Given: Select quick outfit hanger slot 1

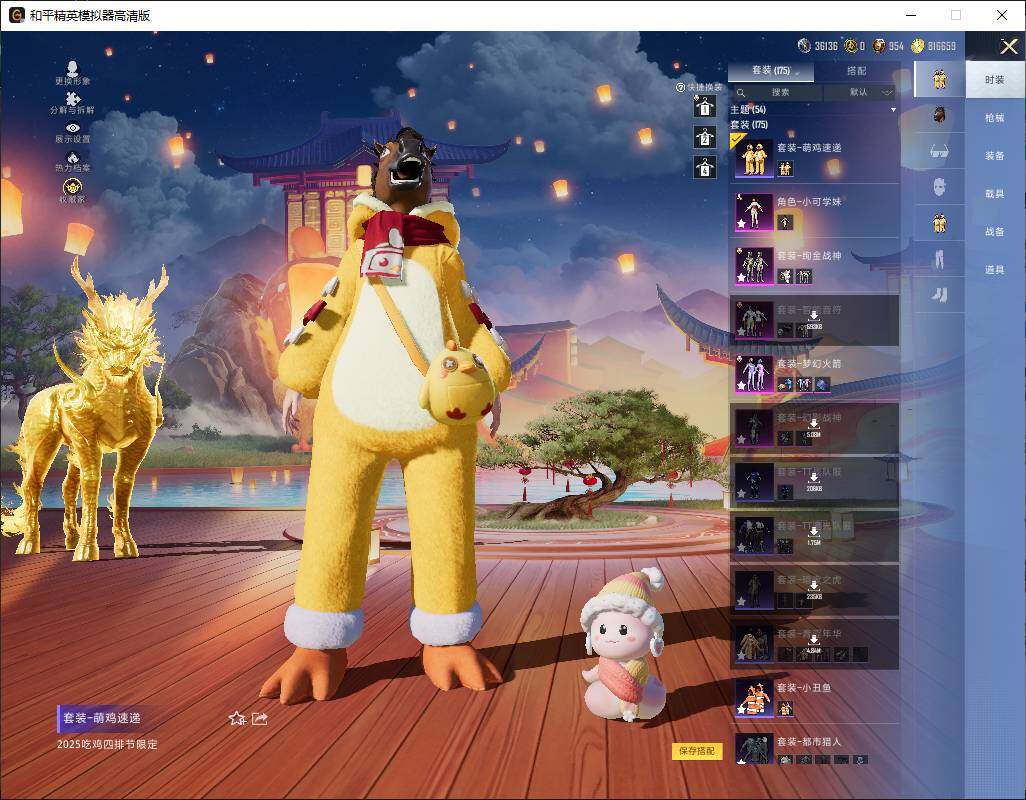Looking at the screenshot, I should pyautogui.click(x=705, y=107).
